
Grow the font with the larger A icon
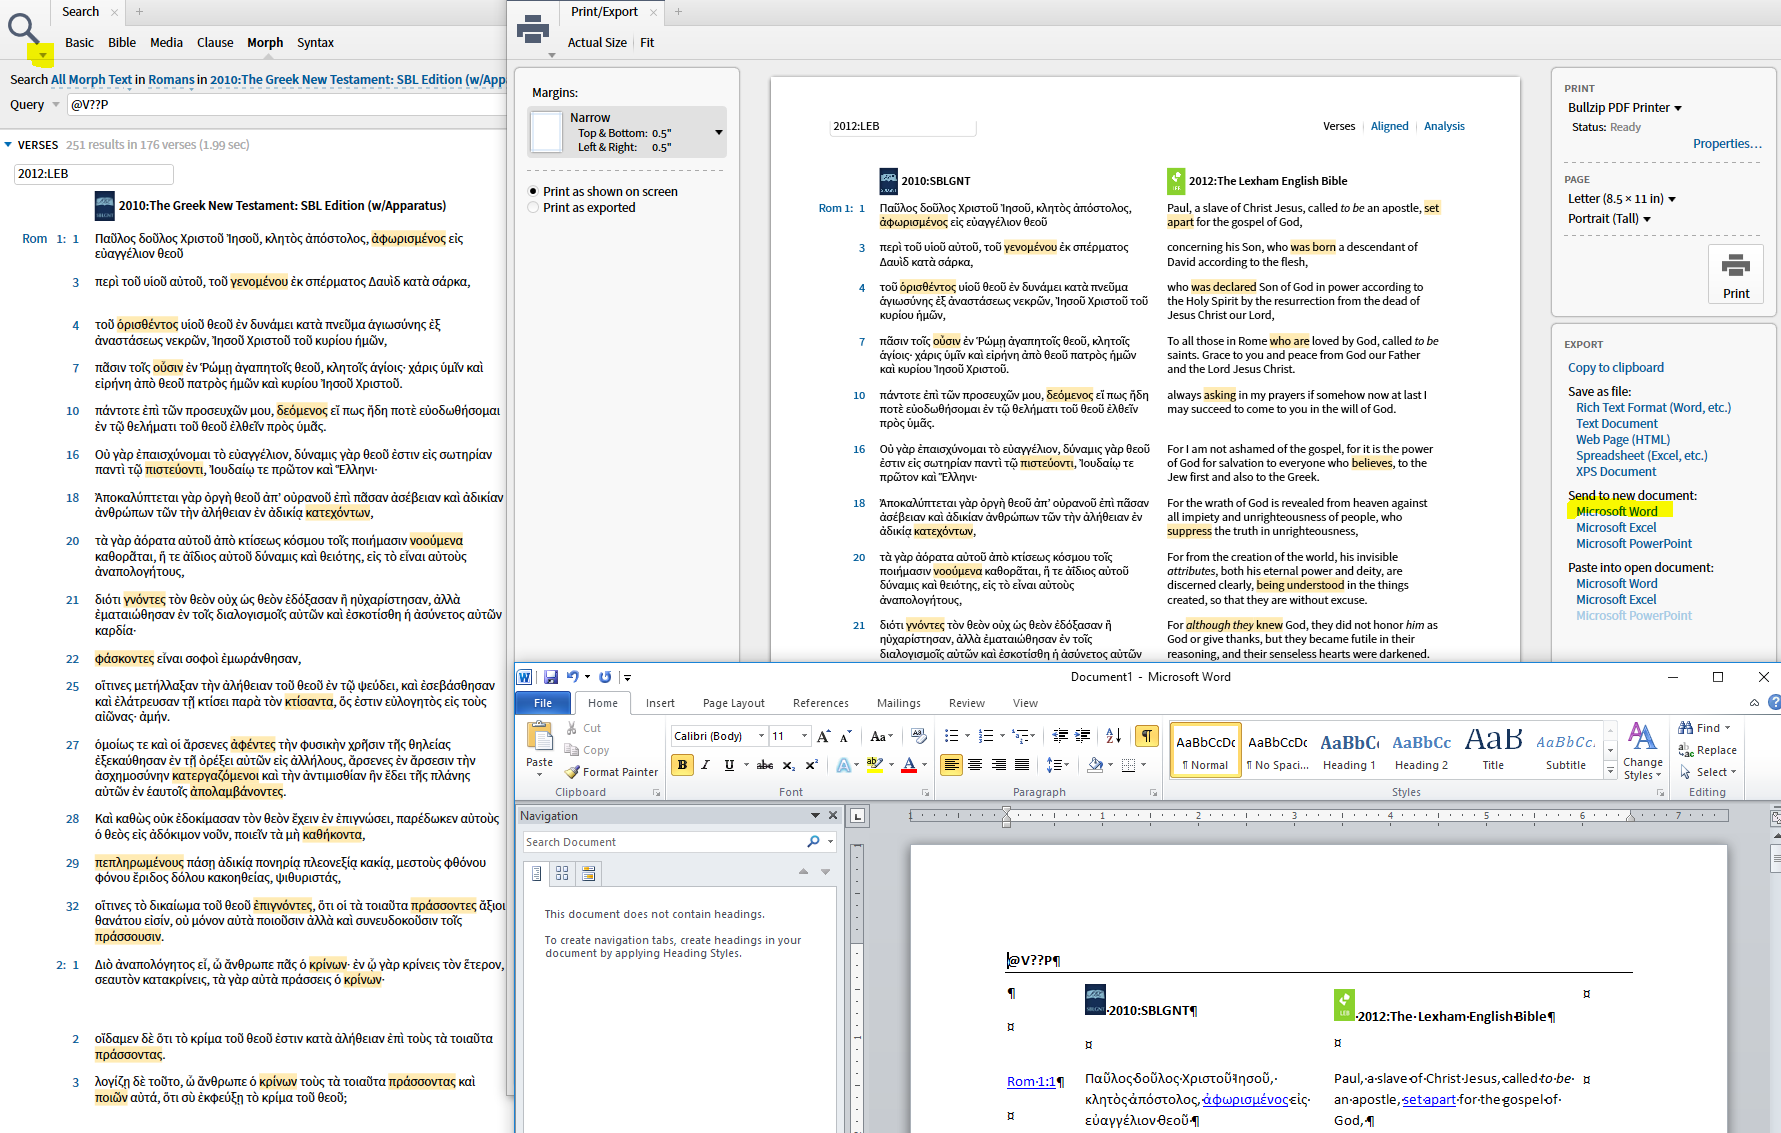tap(824, 736)
